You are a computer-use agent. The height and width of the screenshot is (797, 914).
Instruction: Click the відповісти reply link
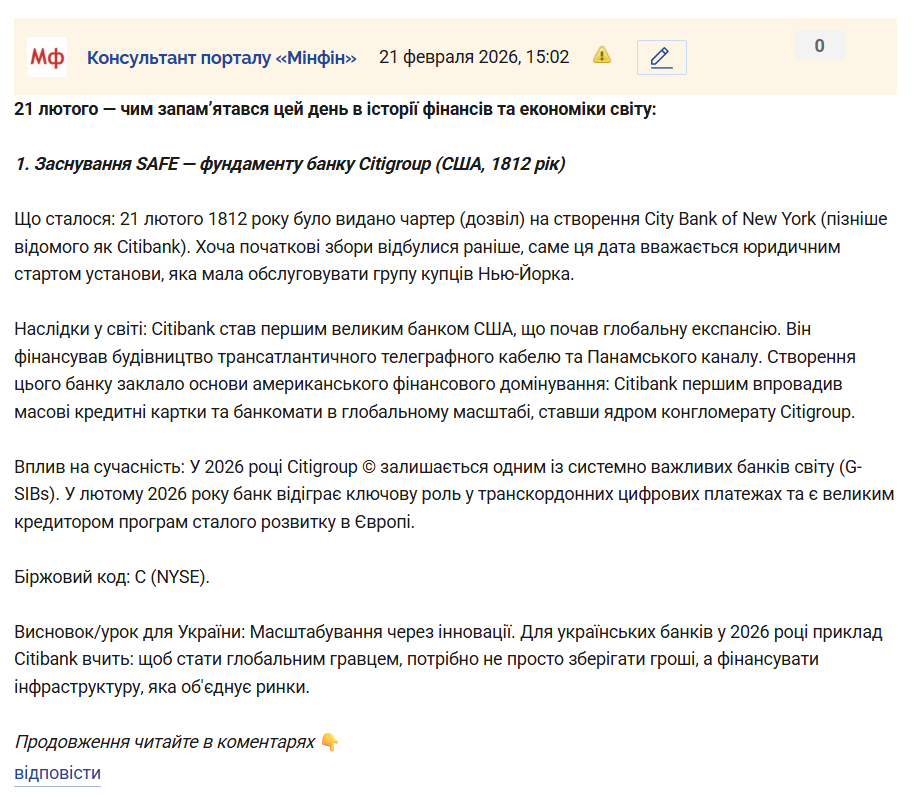click(x=58, y=773)
